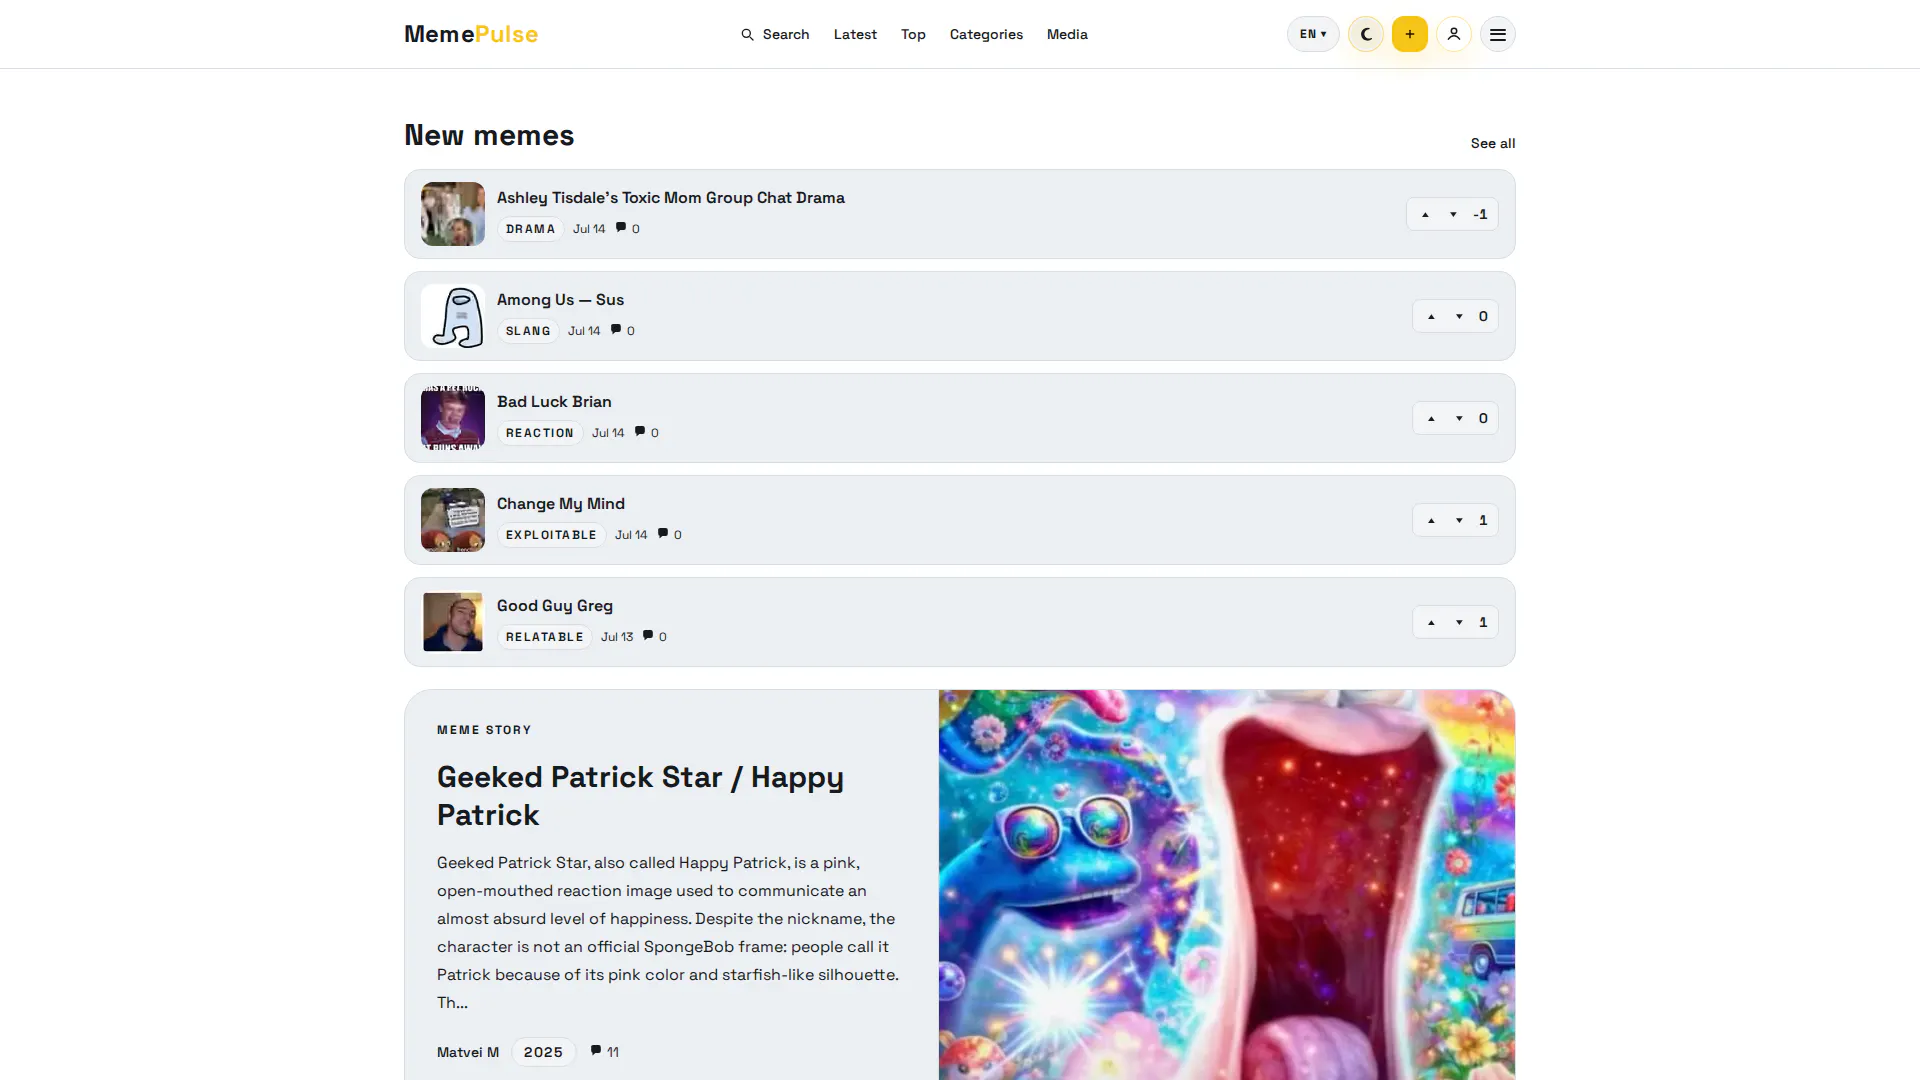Downvote the Good Guy Greg meme
Screen dimensions: 1920x1080
[x=1459, y=622]
